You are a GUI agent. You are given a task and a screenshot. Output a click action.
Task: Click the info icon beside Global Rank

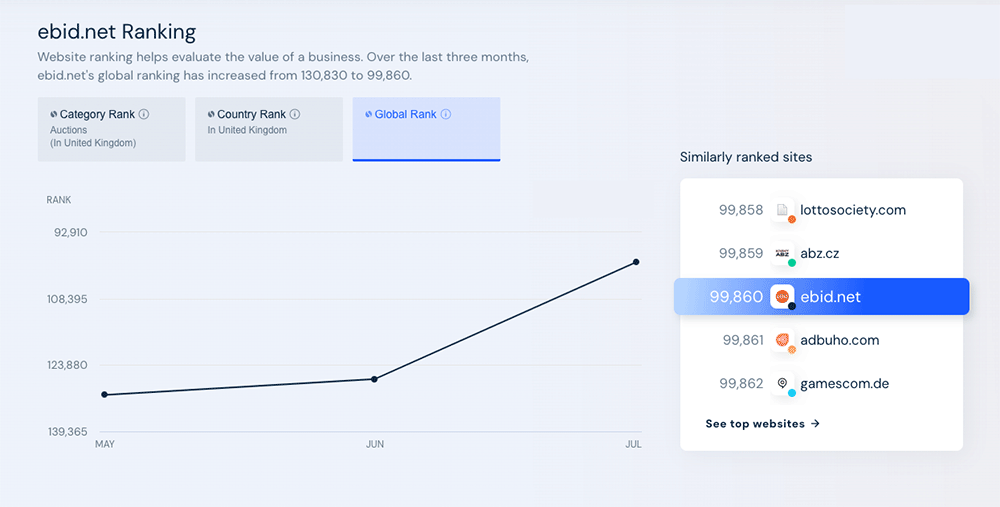(x=446, y=114)
